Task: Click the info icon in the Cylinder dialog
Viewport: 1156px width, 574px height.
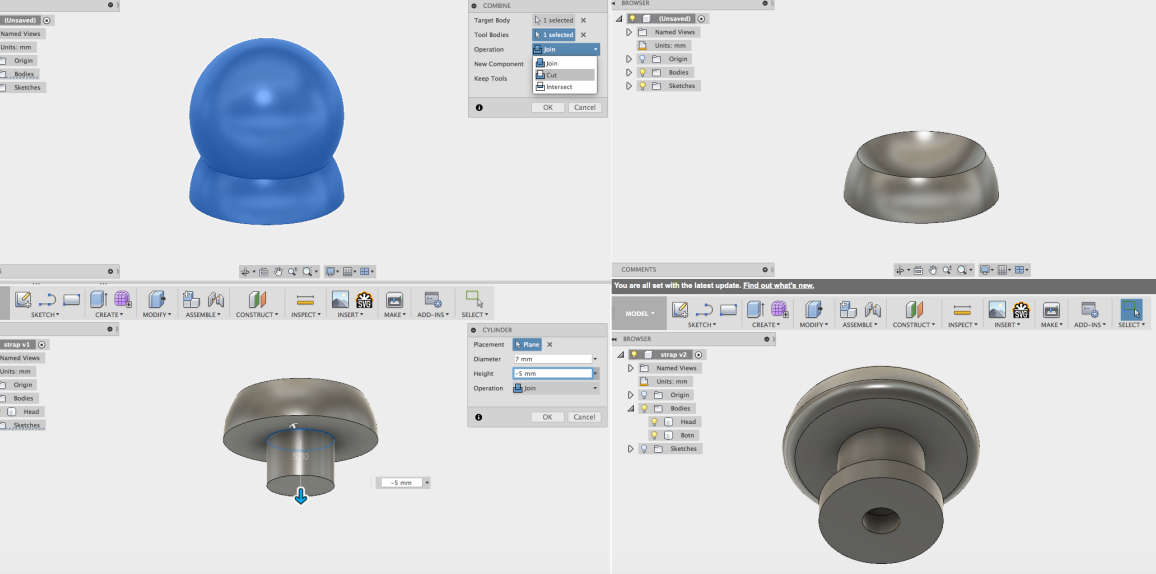Action: pyautogui.click(x=478, y=417)
